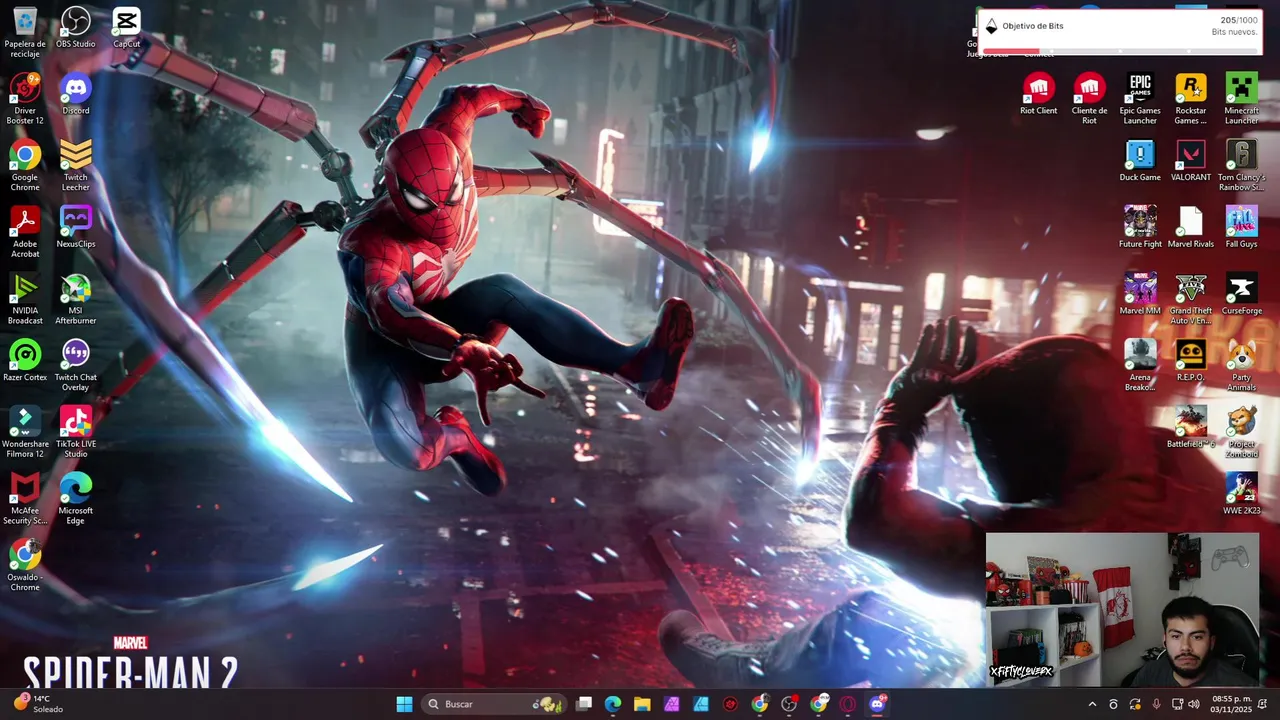
Task: Open the NexusClips shortcut
Action: tap(76, 227)
